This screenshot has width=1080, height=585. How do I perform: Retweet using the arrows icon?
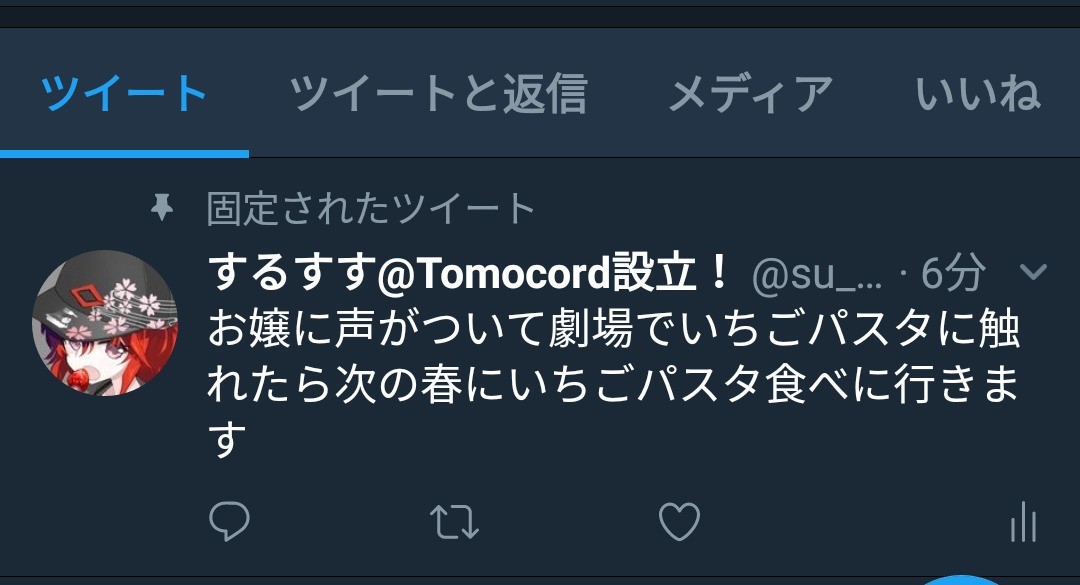pyautogui.click(x=454, y=522)
